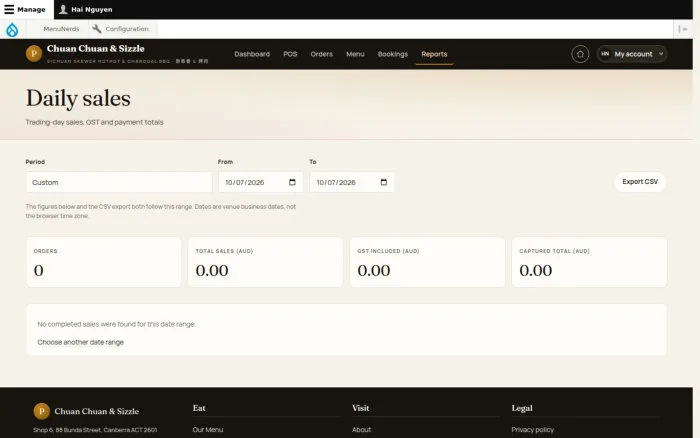Open the POS tab
700x438 pixels.
(x=290, y=54)
